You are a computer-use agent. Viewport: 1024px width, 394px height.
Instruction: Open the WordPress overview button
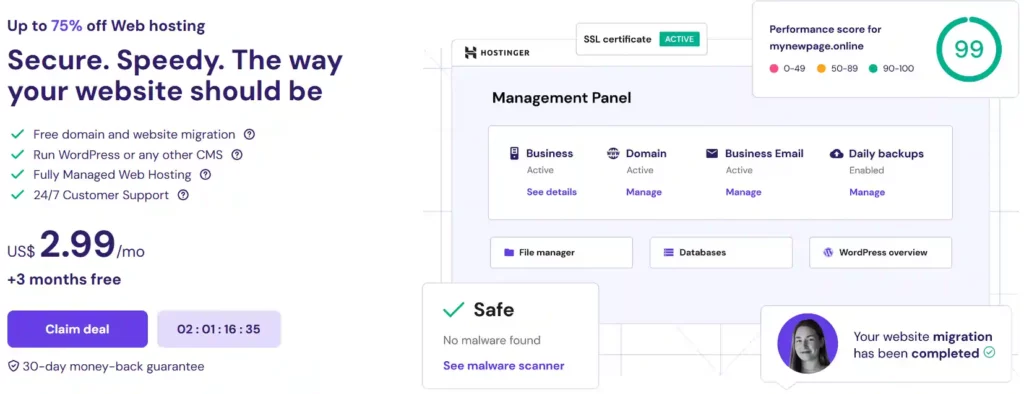point(880,252)
